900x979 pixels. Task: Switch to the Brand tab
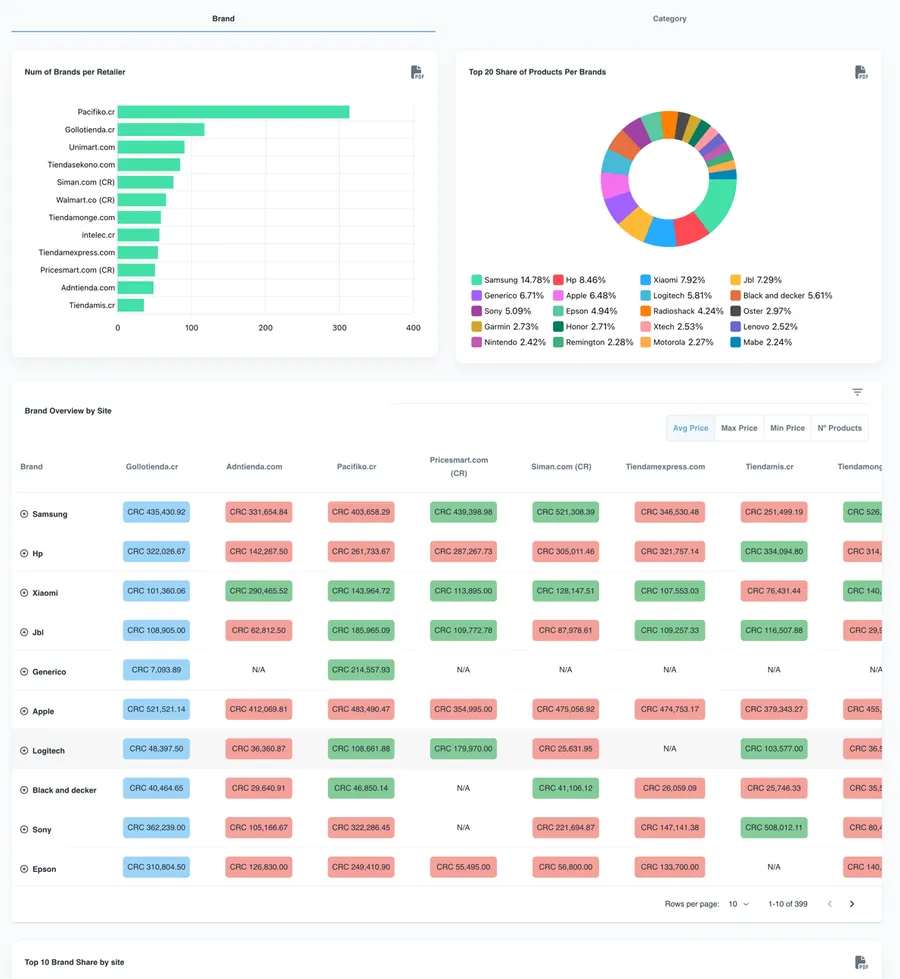coord(223,19)
